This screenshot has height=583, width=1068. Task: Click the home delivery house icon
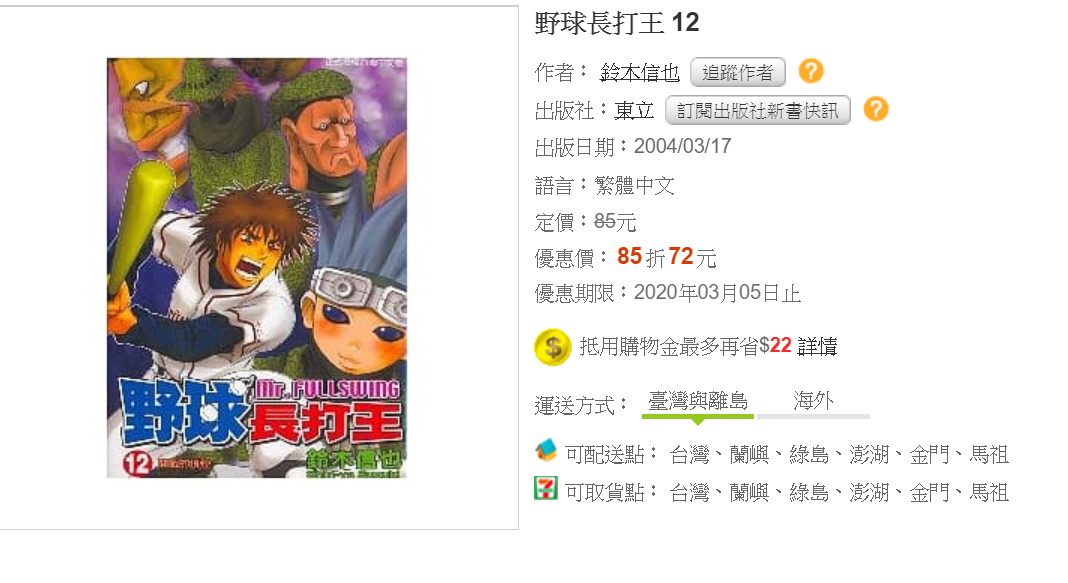click(x=546, y=450)
